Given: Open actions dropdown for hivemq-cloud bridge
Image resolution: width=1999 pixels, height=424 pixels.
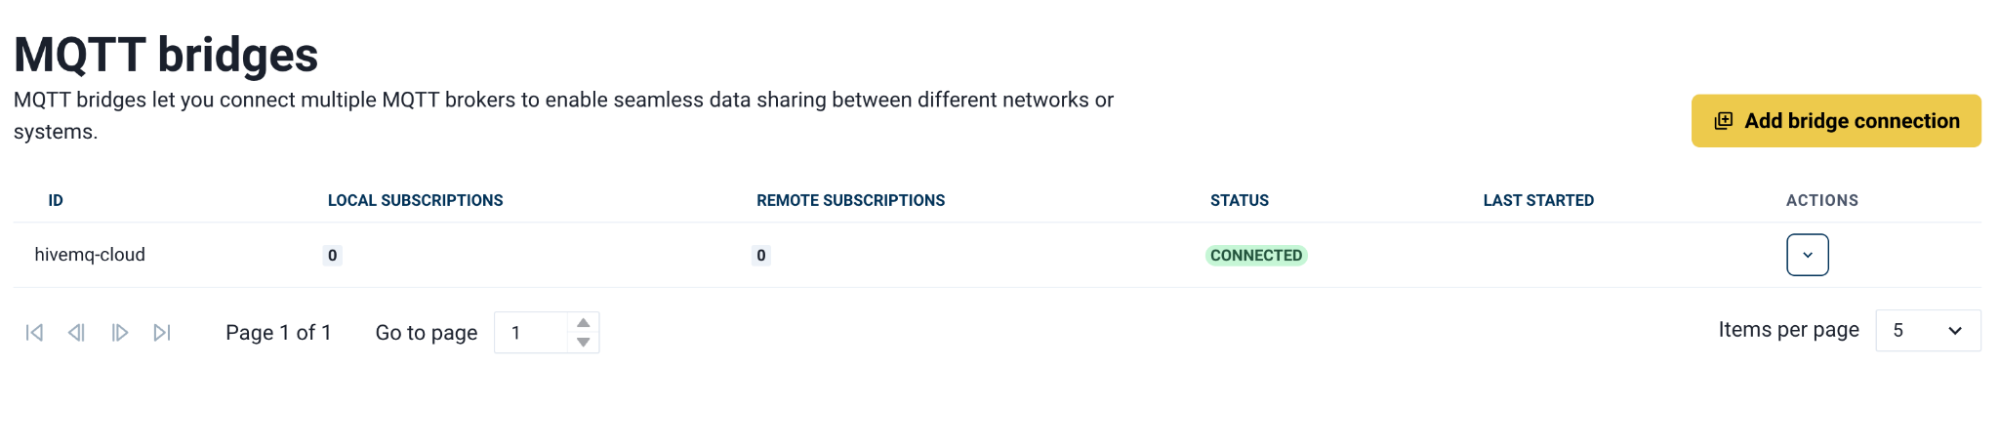Looking at the screenshot, I should pos(1806,255).
